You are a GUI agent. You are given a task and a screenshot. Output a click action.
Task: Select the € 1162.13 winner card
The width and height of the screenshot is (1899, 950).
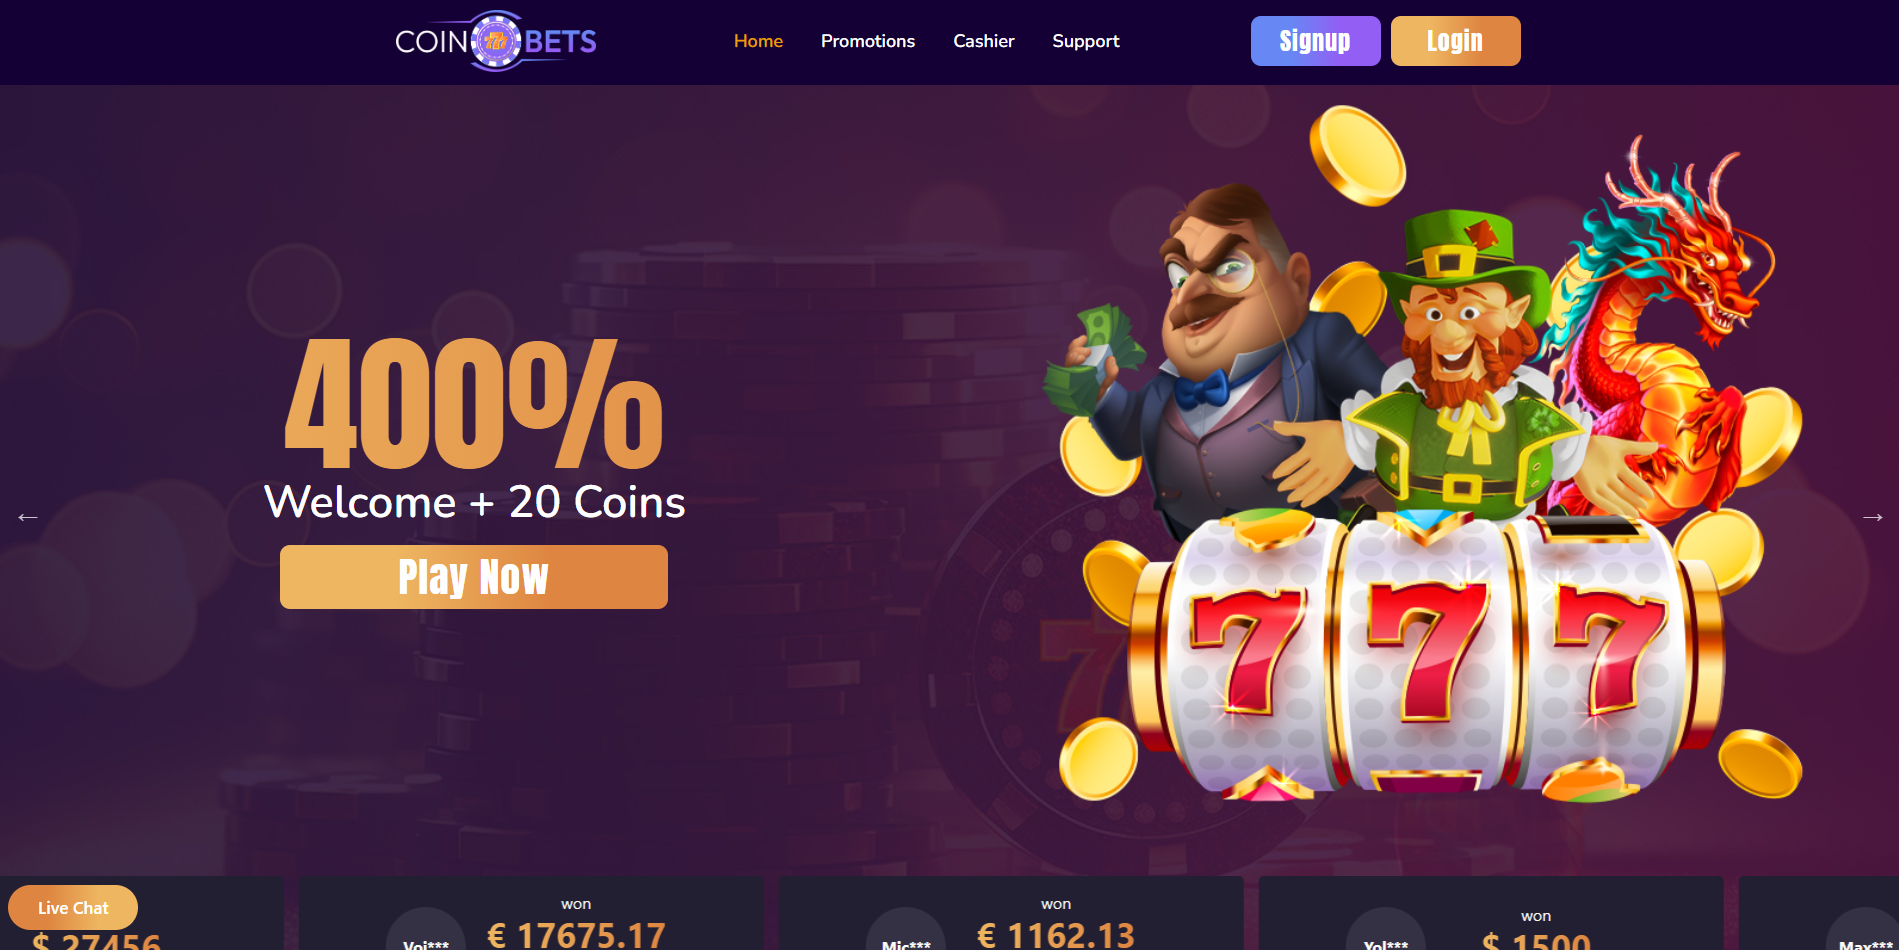click(x=1011, y=914)
